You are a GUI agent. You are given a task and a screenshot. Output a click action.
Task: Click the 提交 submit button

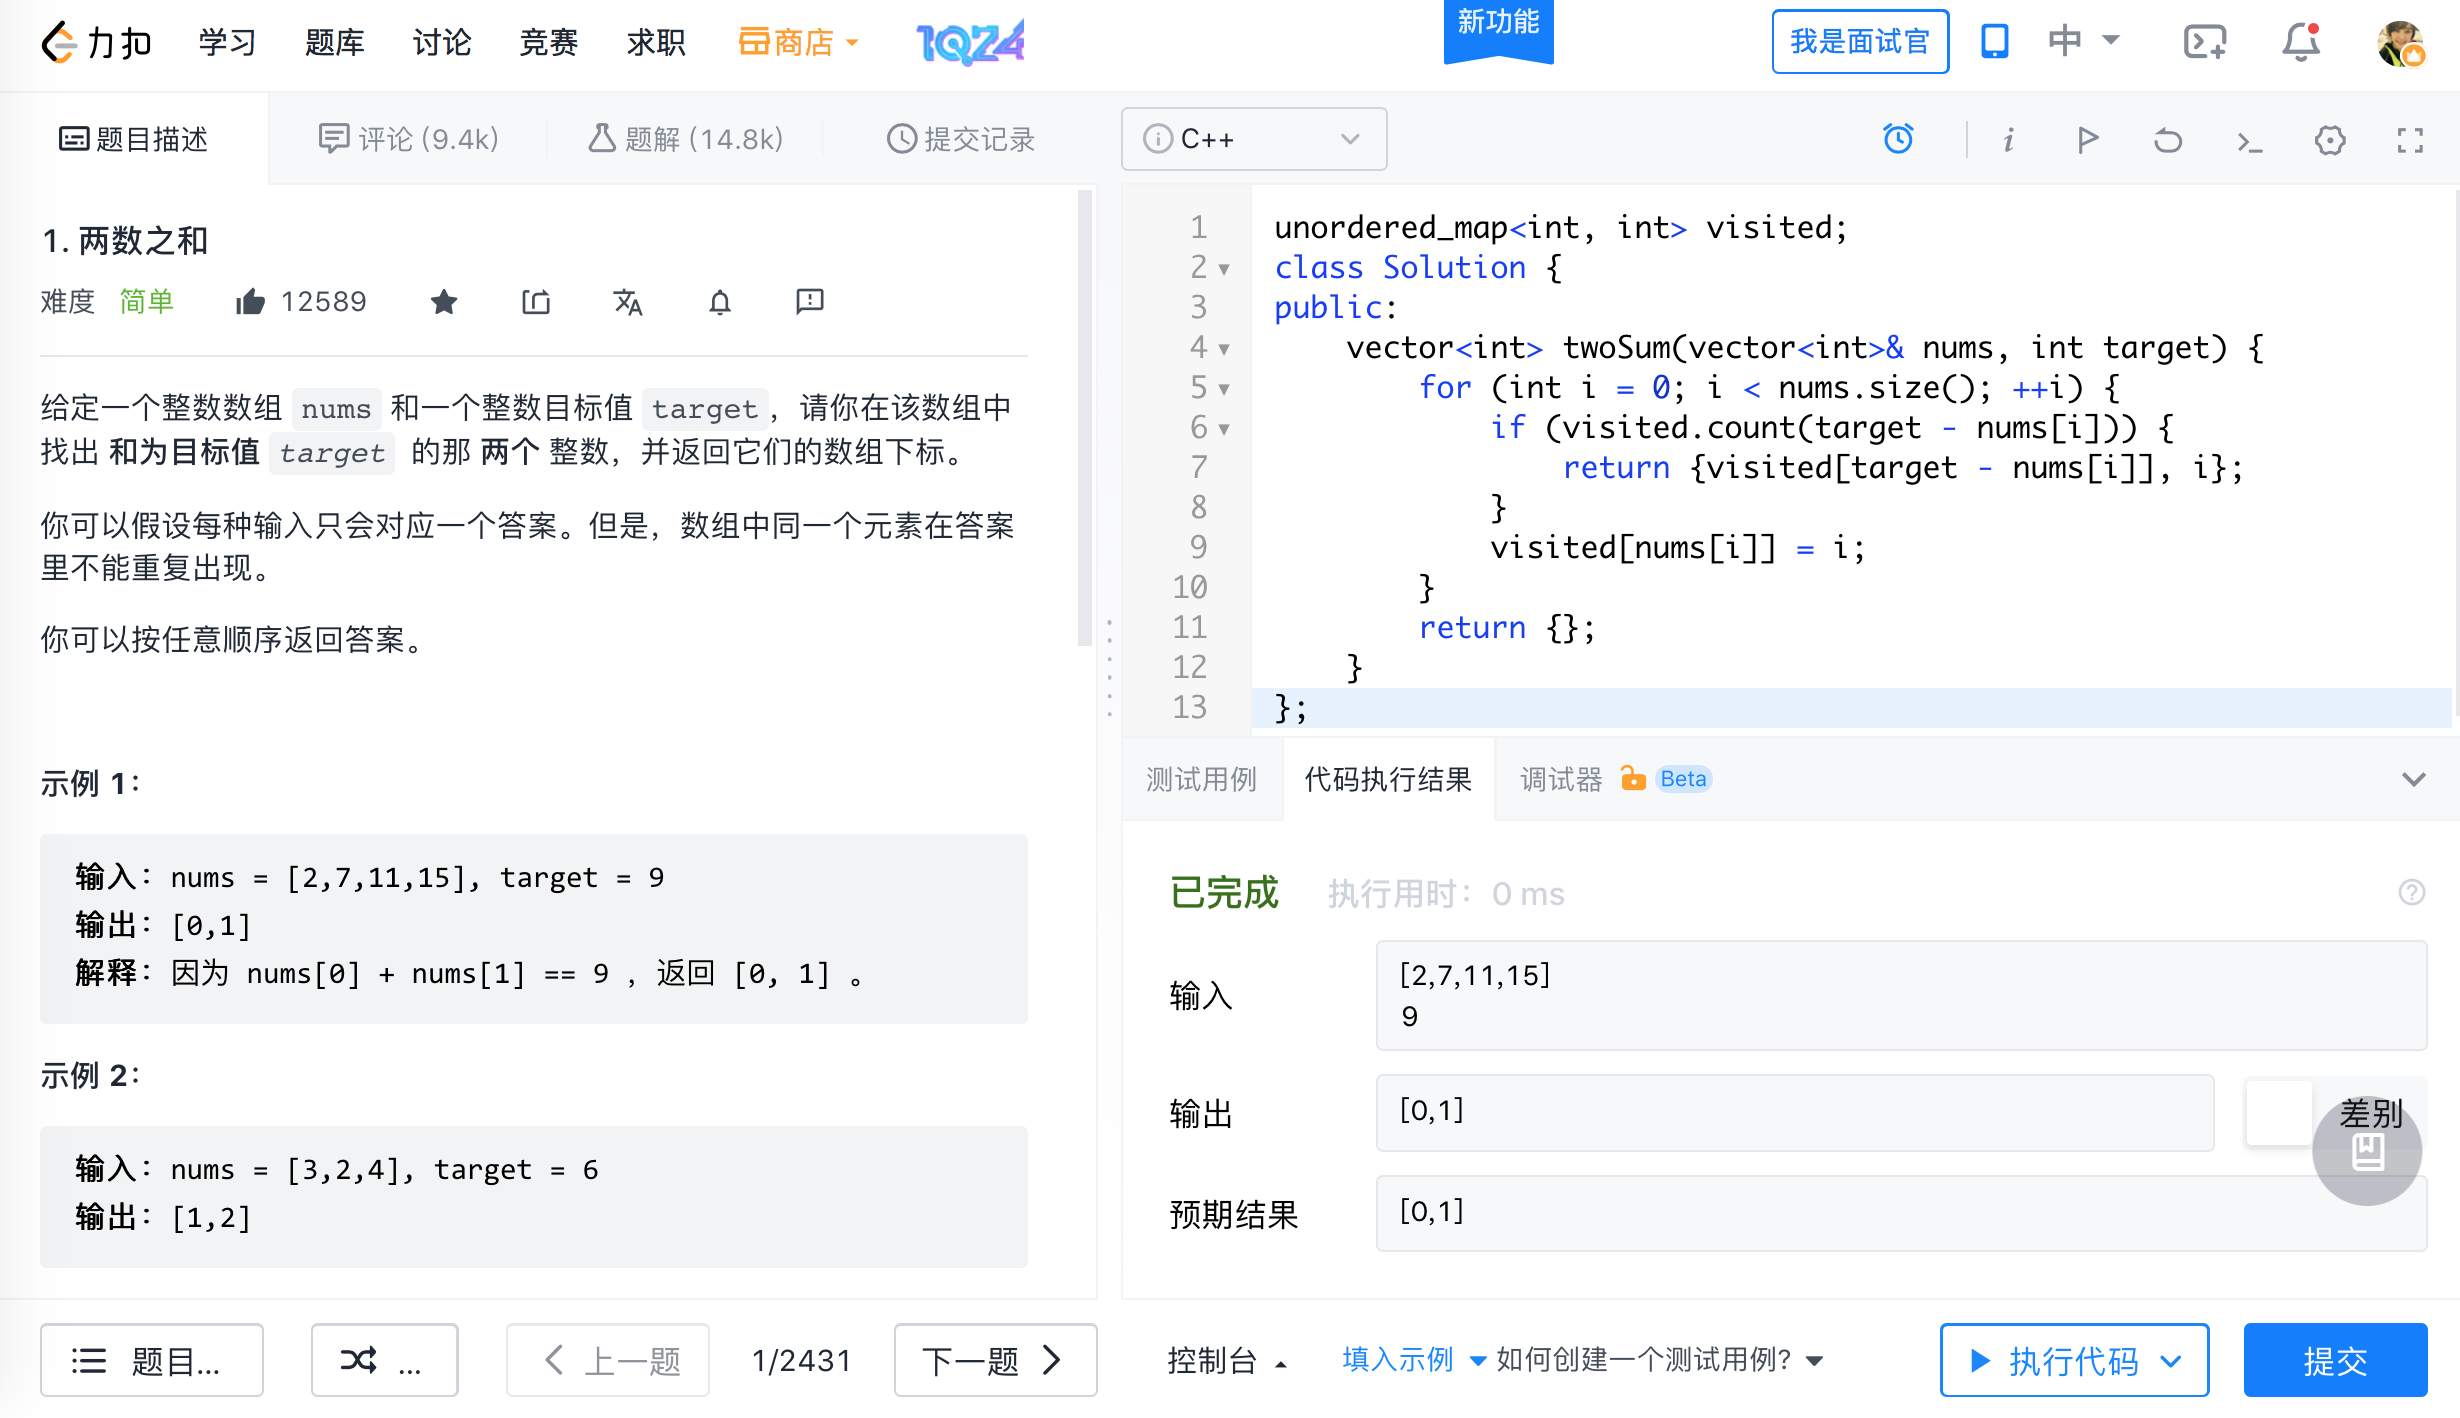tap(2334, 1360)
